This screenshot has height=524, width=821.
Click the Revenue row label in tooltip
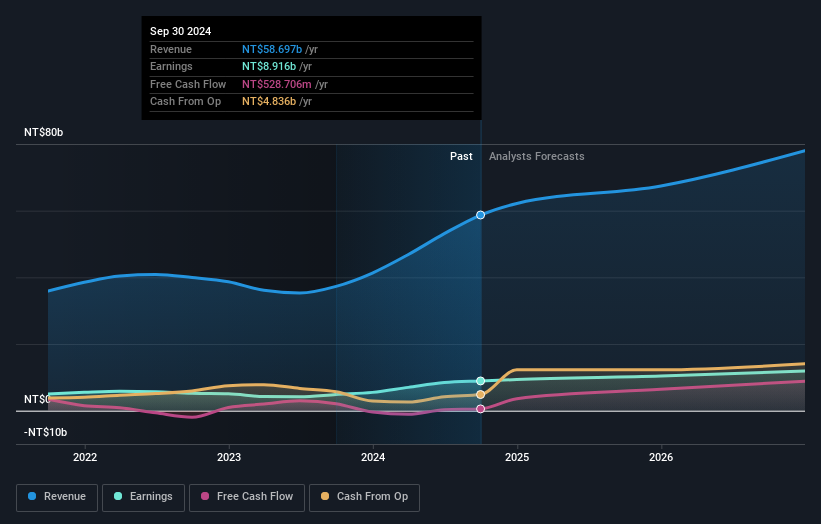pyautogui.click(x=171, y=49)
